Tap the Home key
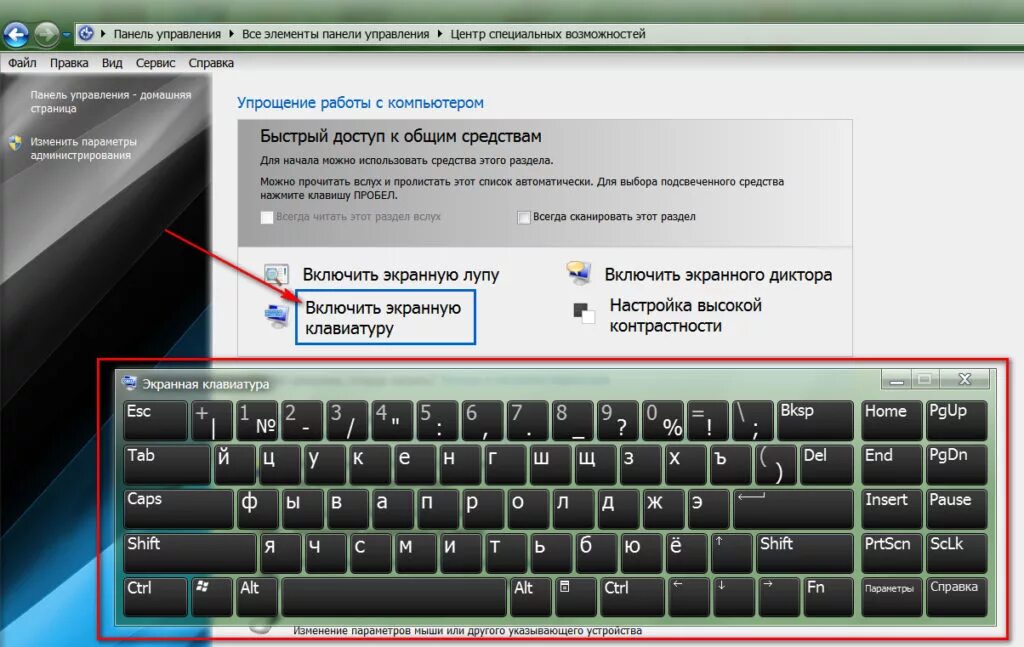 [x=891, y=420]
